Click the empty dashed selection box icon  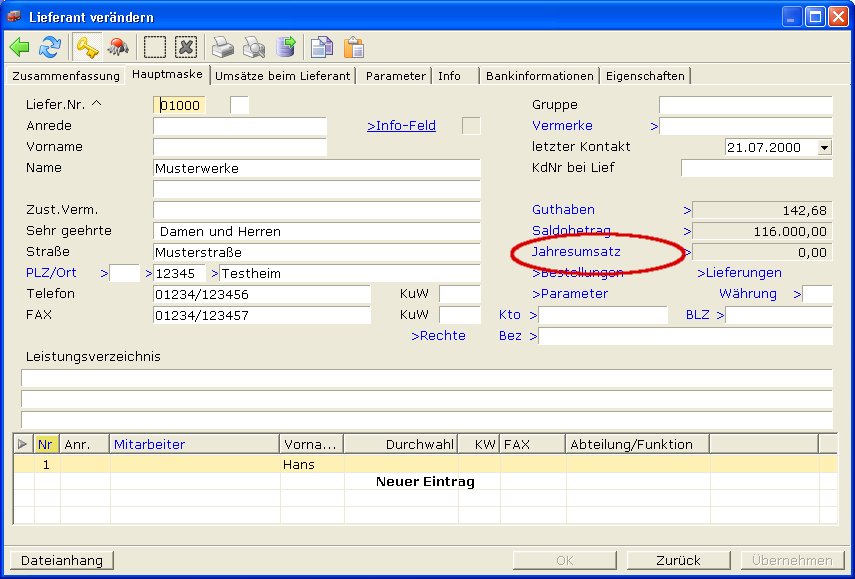tap(154, 47)
